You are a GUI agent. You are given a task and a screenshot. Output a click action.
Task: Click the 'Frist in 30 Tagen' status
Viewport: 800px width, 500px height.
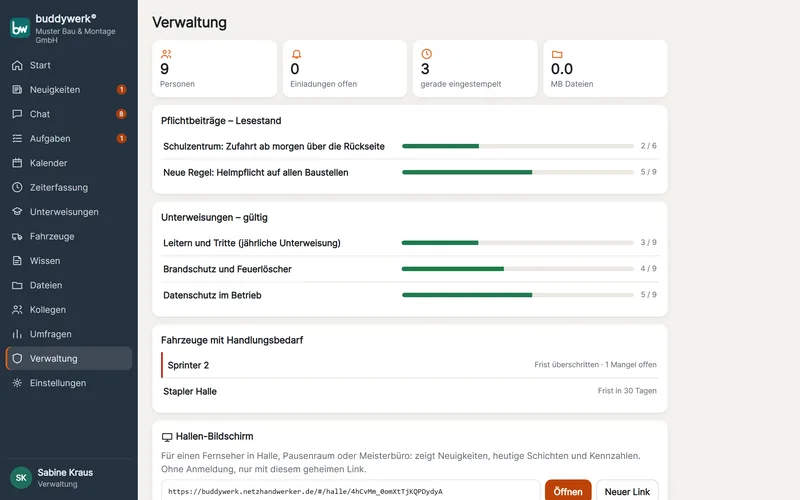click(x=627, y=391)
